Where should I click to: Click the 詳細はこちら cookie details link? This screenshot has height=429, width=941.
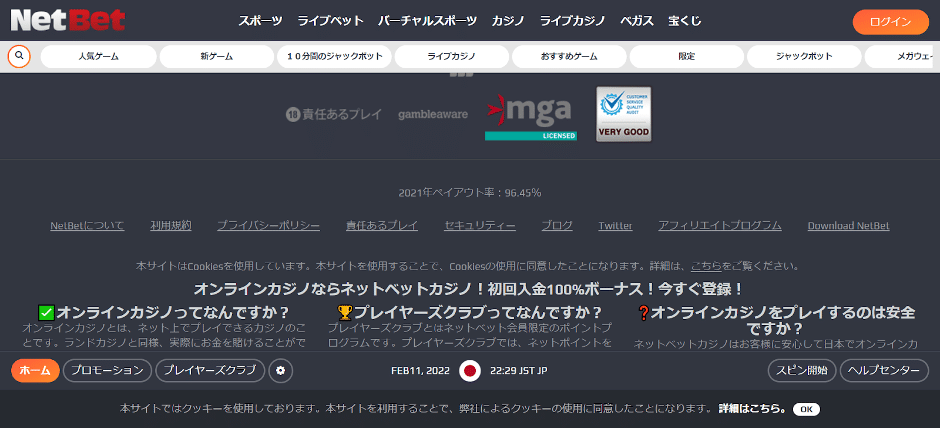click(752, 410)
